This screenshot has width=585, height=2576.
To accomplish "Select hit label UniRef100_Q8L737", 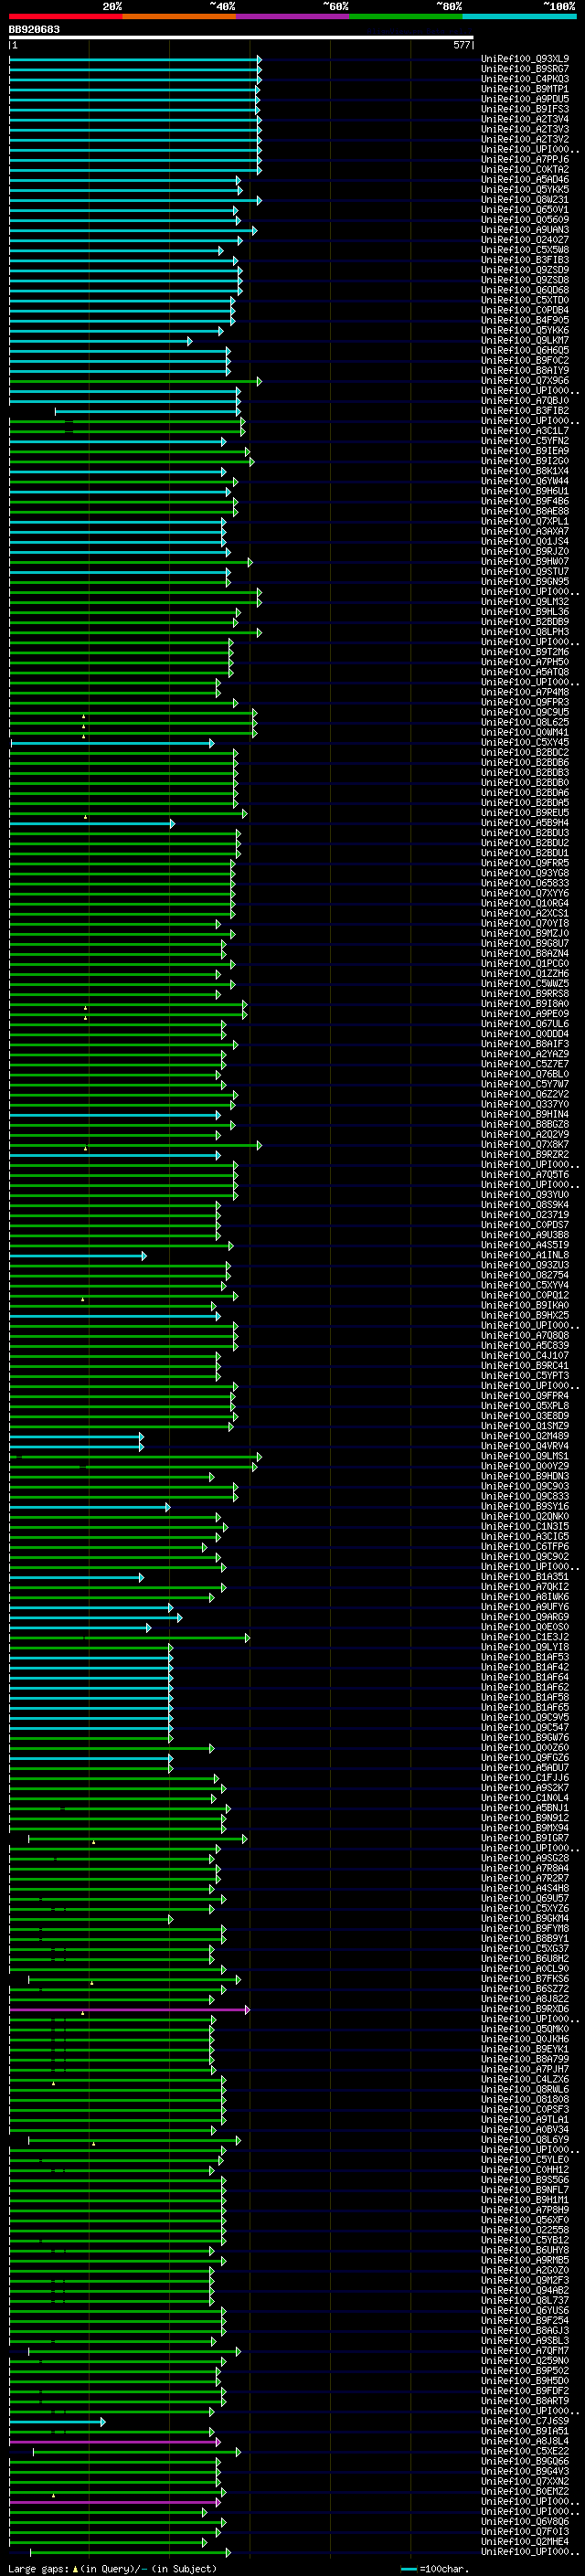I will [x=525, y=2301].
